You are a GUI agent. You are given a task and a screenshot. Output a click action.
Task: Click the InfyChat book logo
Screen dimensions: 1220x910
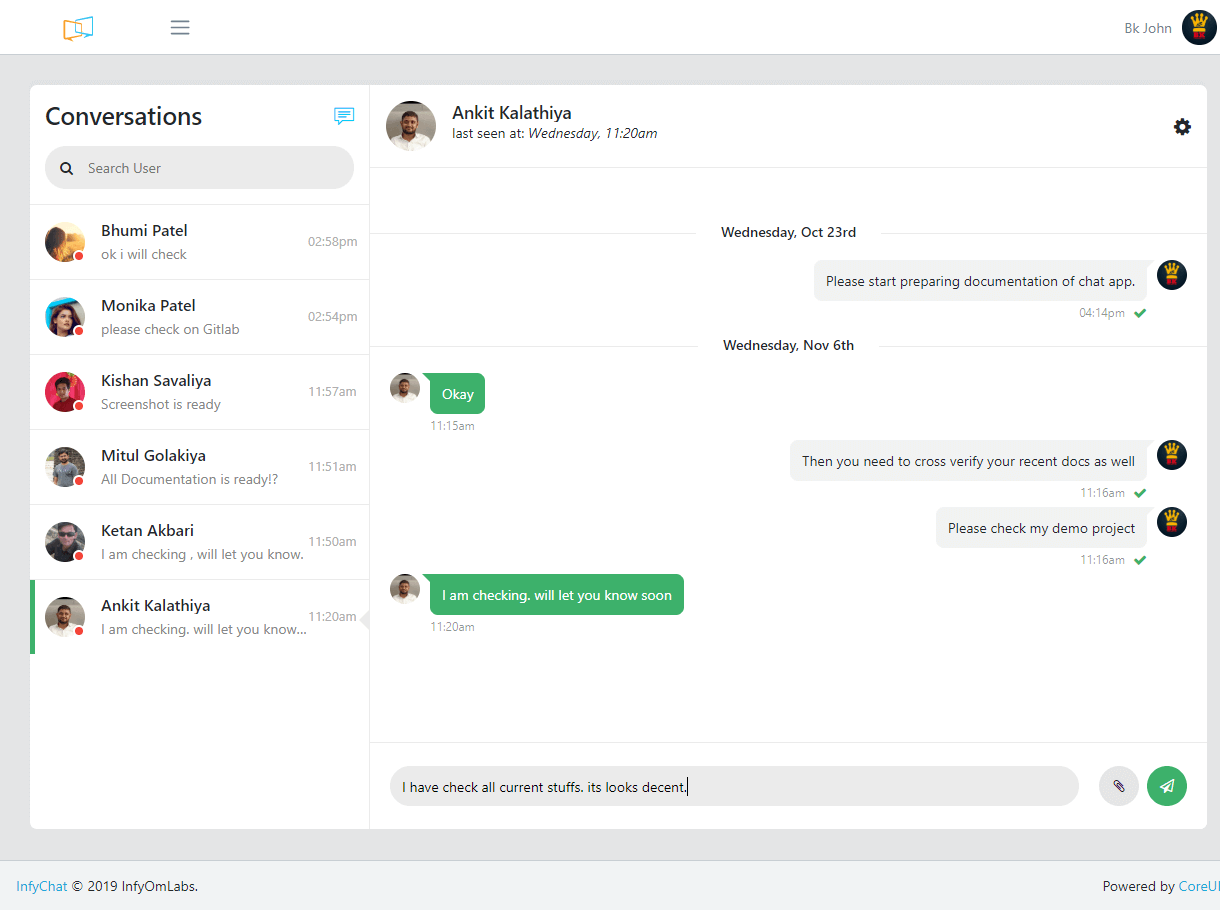78,28
